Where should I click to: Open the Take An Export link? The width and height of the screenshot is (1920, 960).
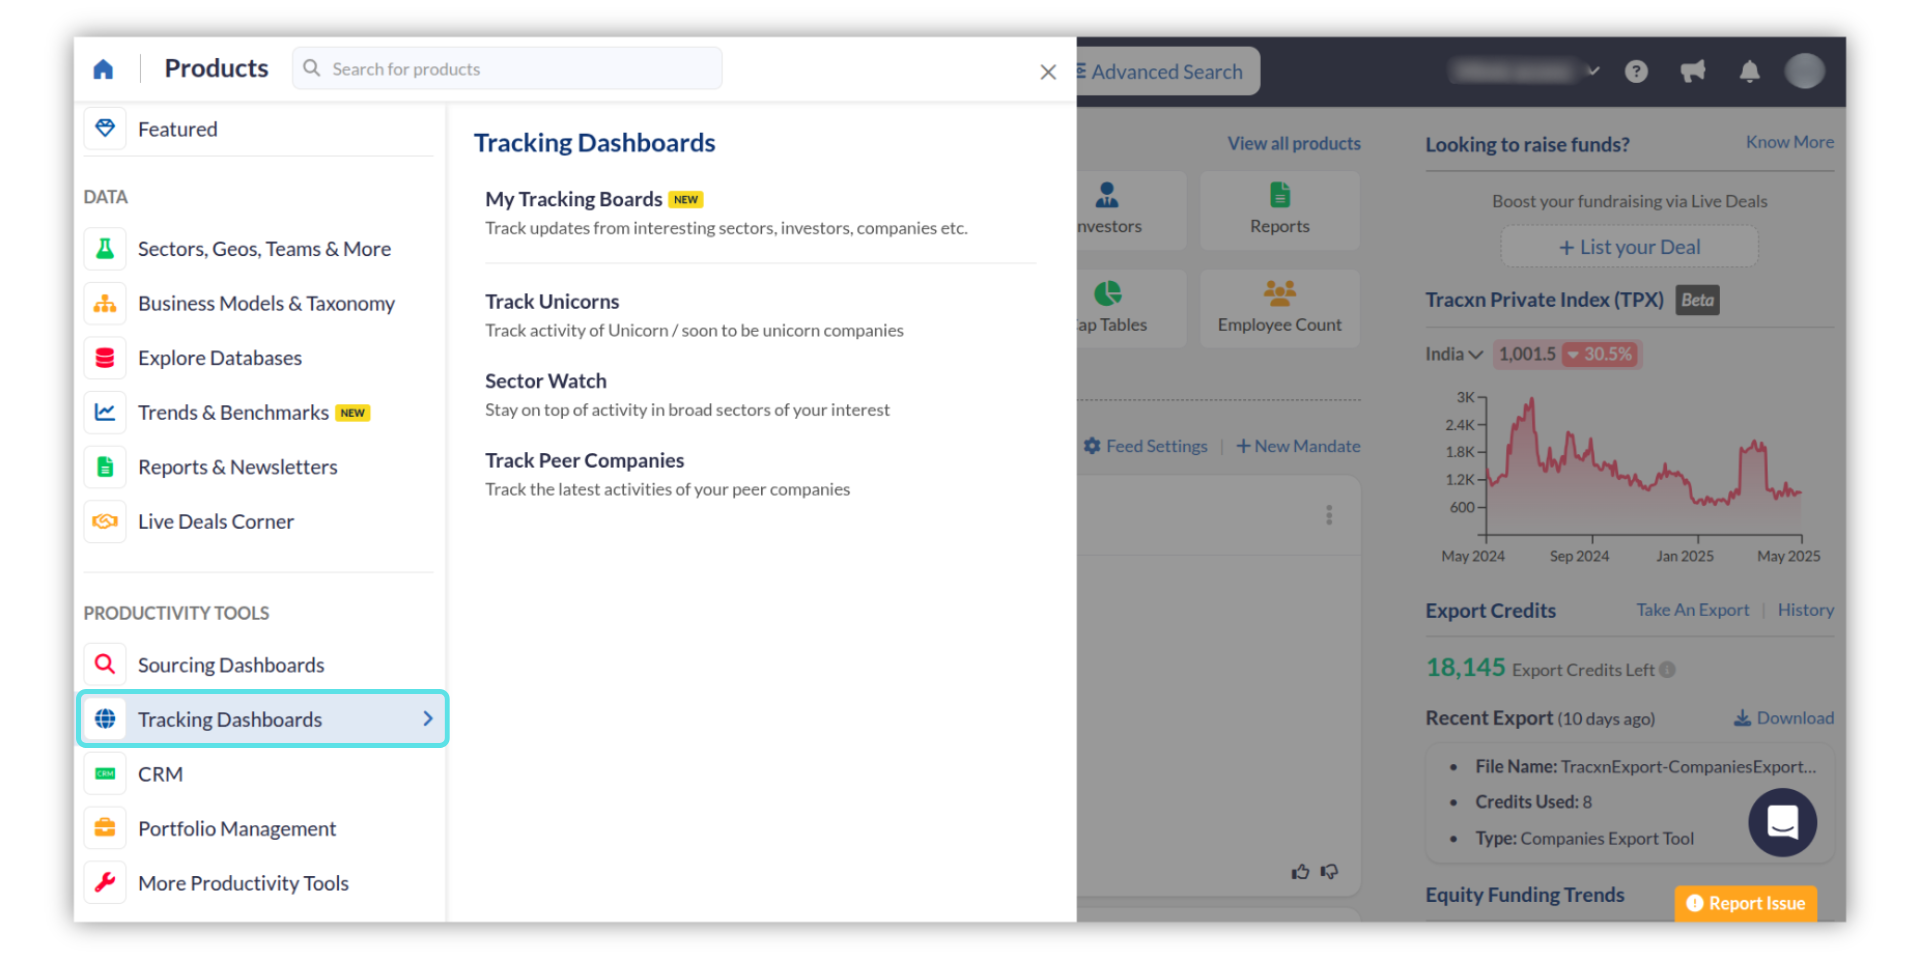tap(1692, 610)
